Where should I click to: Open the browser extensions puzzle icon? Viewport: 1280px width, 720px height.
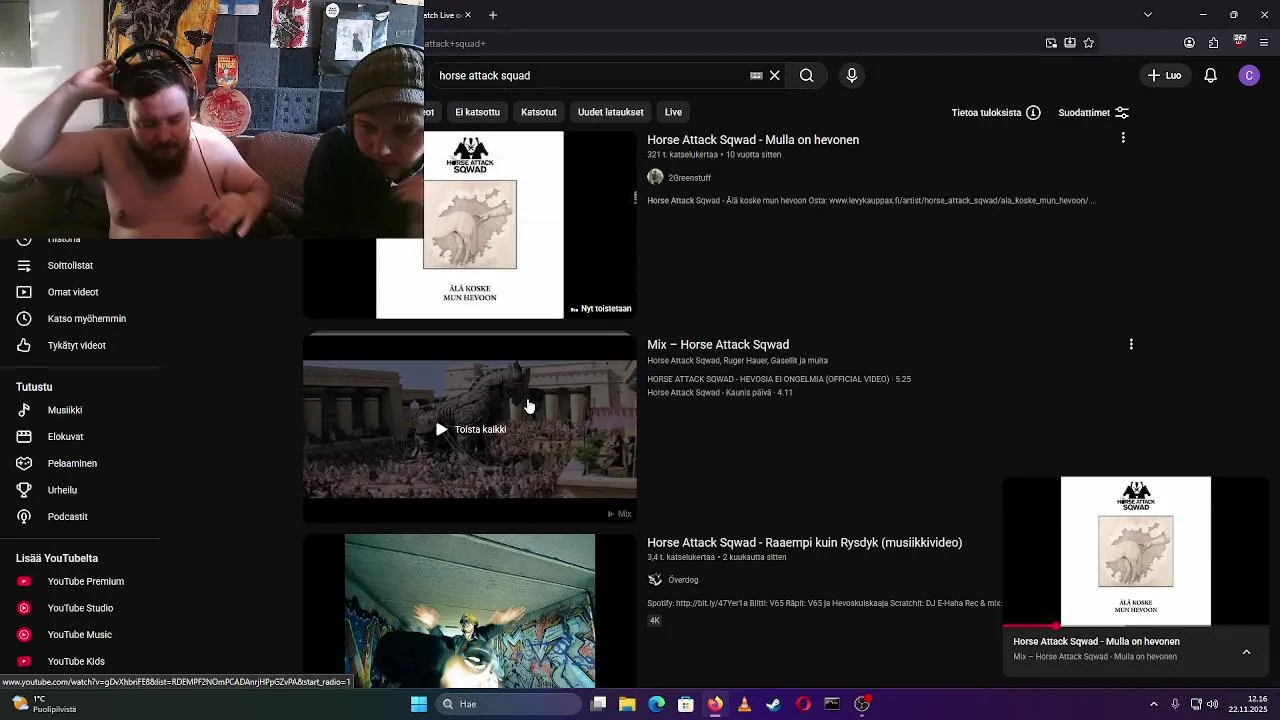click(1213, 43)
